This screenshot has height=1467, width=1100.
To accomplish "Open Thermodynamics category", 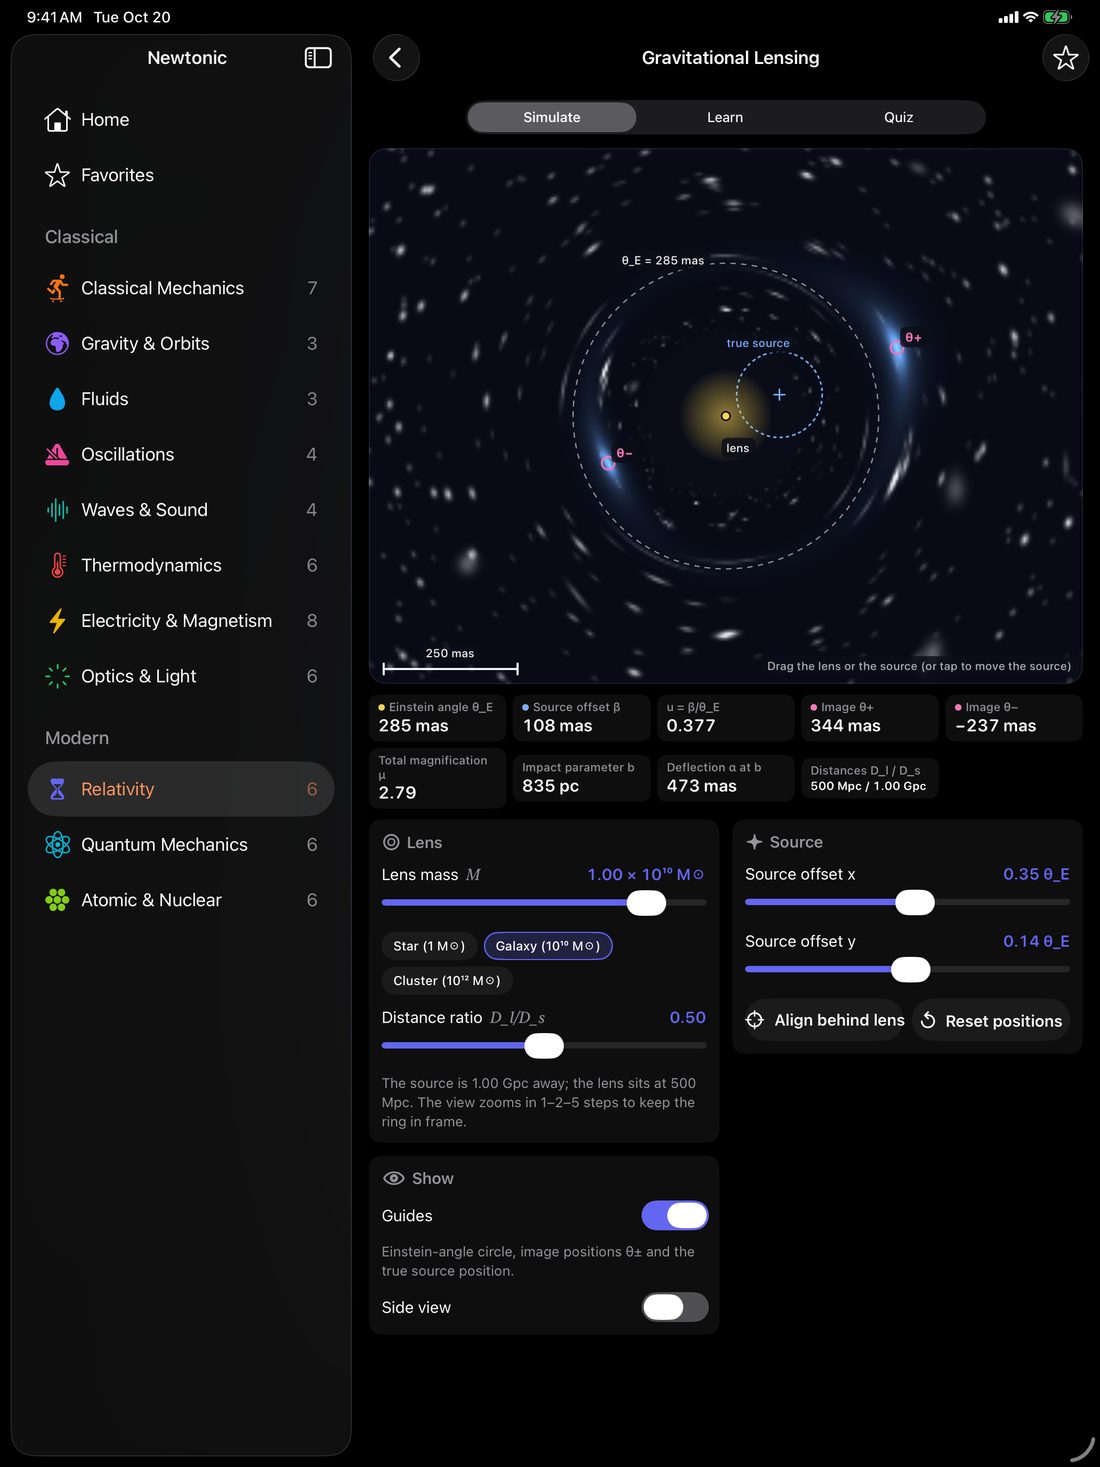I will pyautogui.click(x=181, y=565).
